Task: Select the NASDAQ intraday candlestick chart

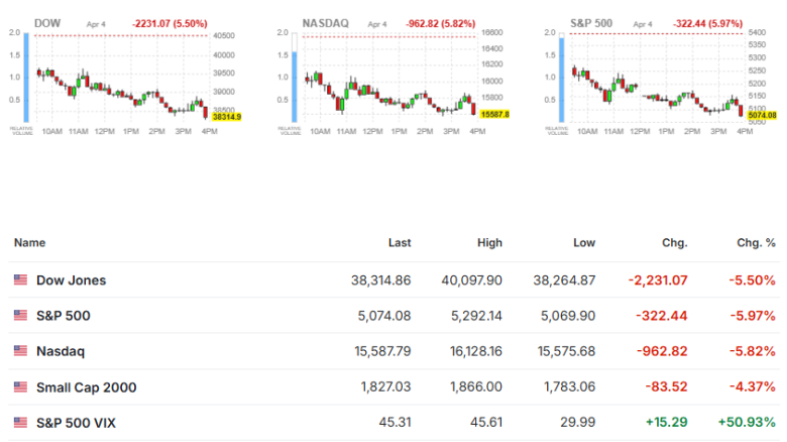Action: point(390,78)
